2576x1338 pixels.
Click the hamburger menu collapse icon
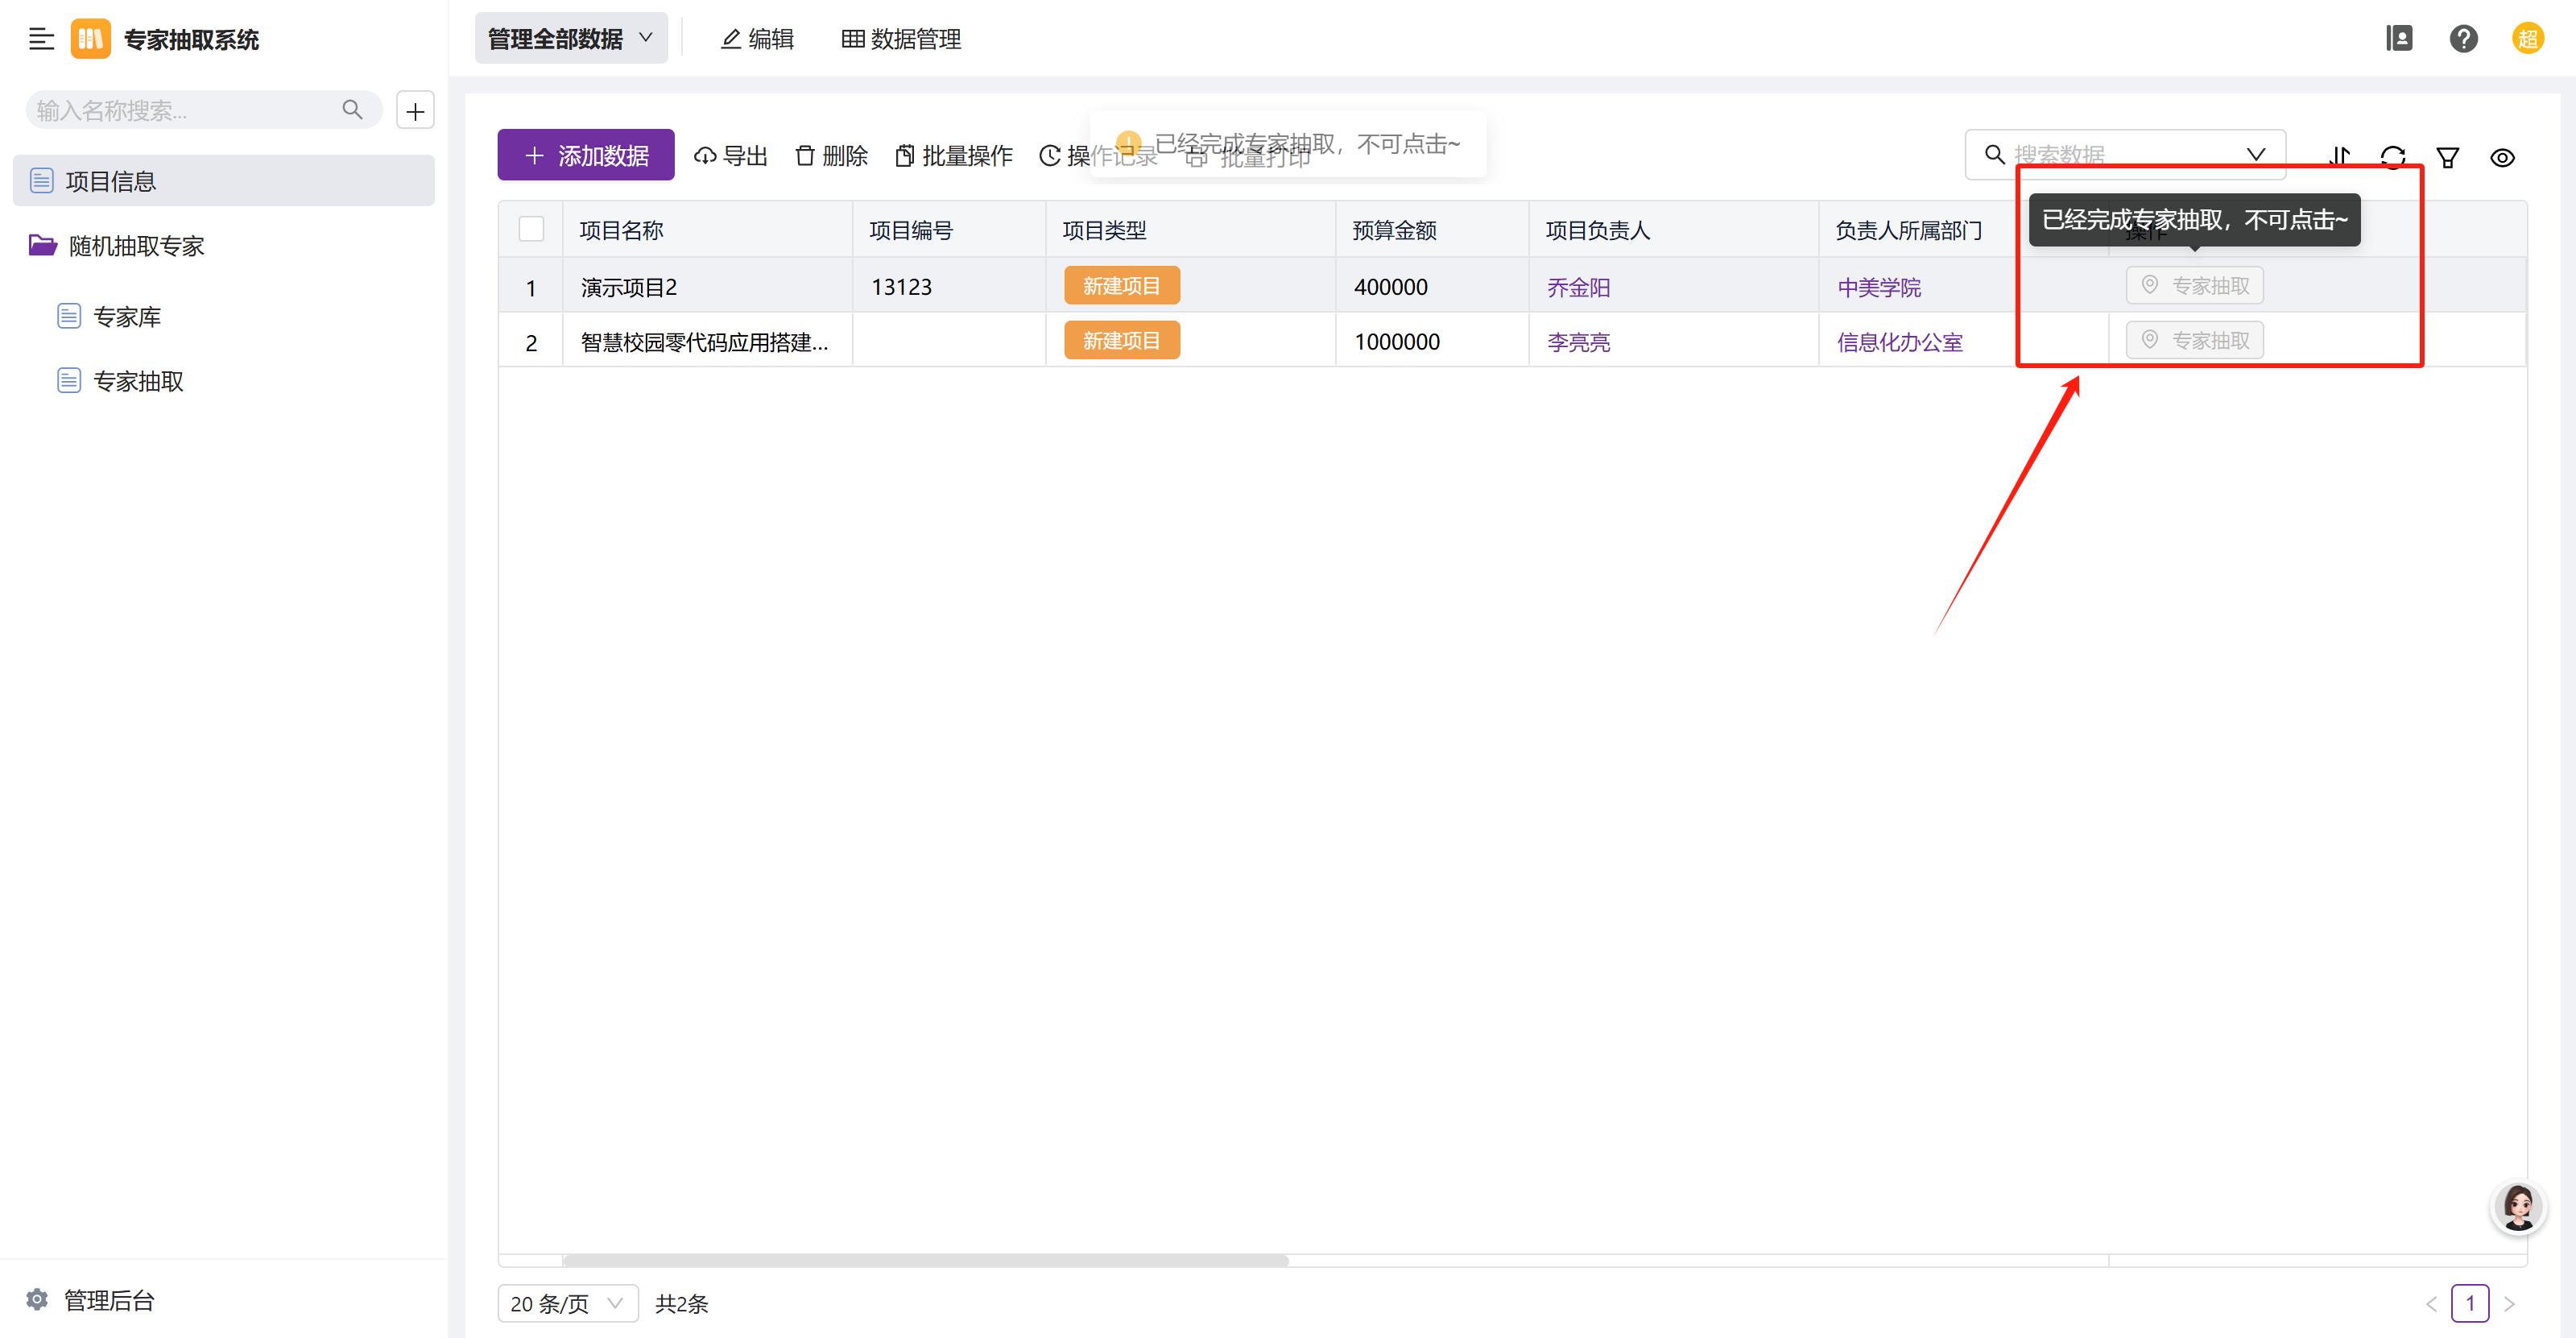[x=41, y=39]
